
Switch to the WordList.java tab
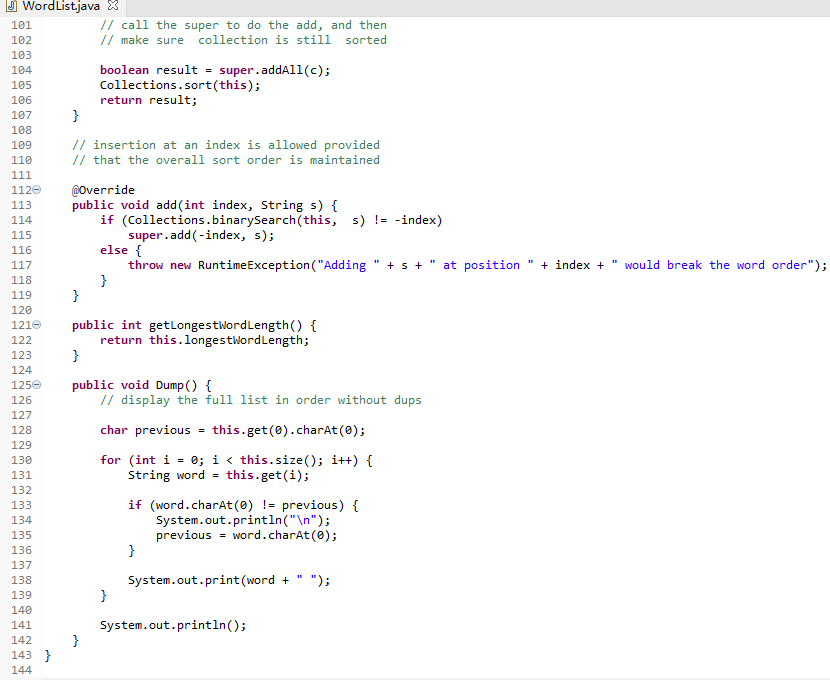(60, 5)
